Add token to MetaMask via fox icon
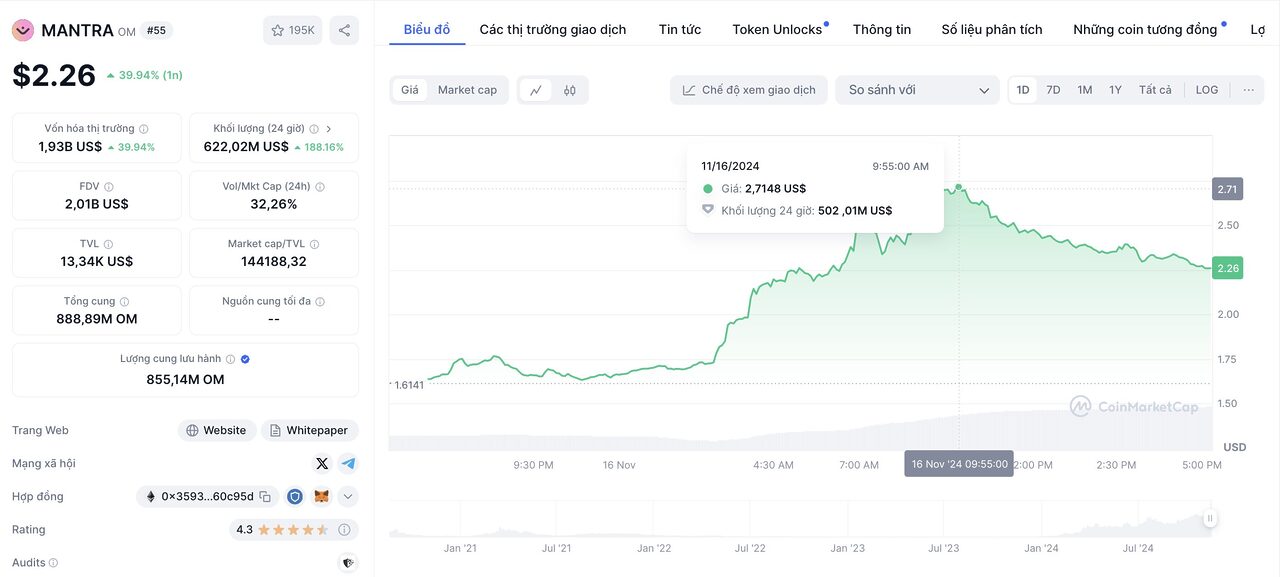 pos(321,496)
